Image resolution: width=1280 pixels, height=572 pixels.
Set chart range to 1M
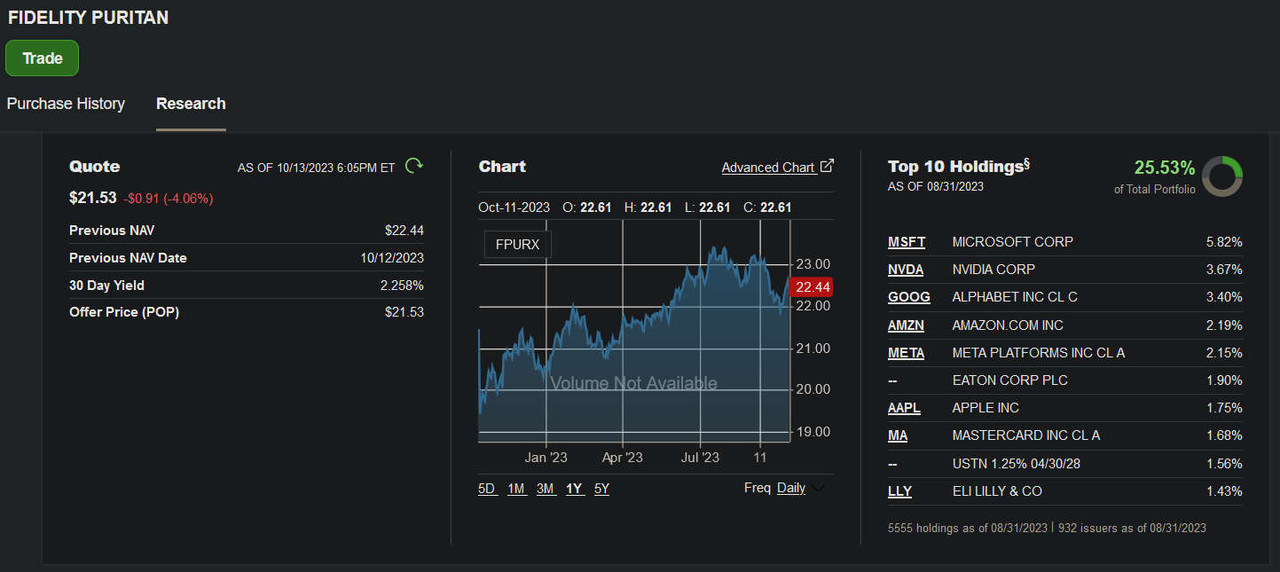[516, 489]
